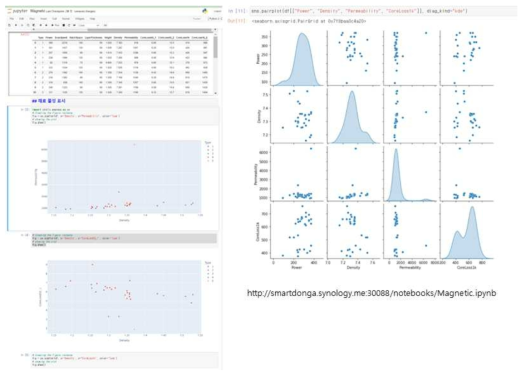Click the last code cell at bottom
526x376 pixels.
[124, 360]
